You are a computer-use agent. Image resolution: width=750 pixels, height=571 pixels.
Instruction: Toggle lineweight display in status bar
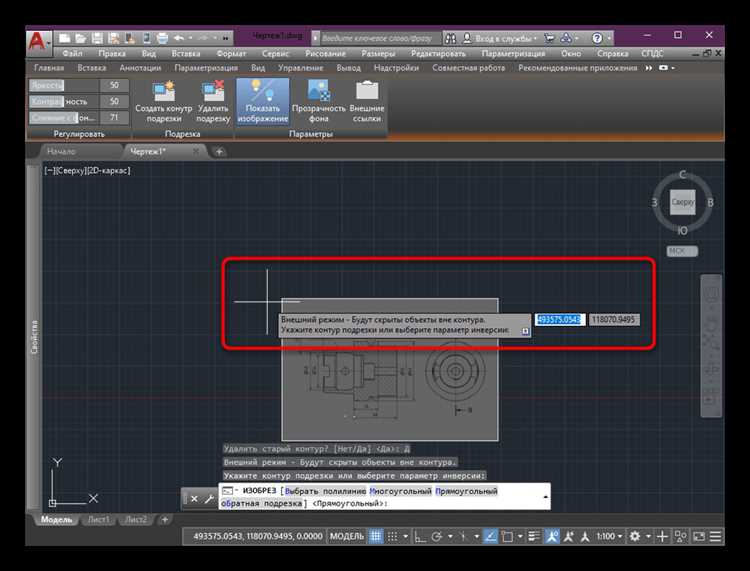click(534, 537)
